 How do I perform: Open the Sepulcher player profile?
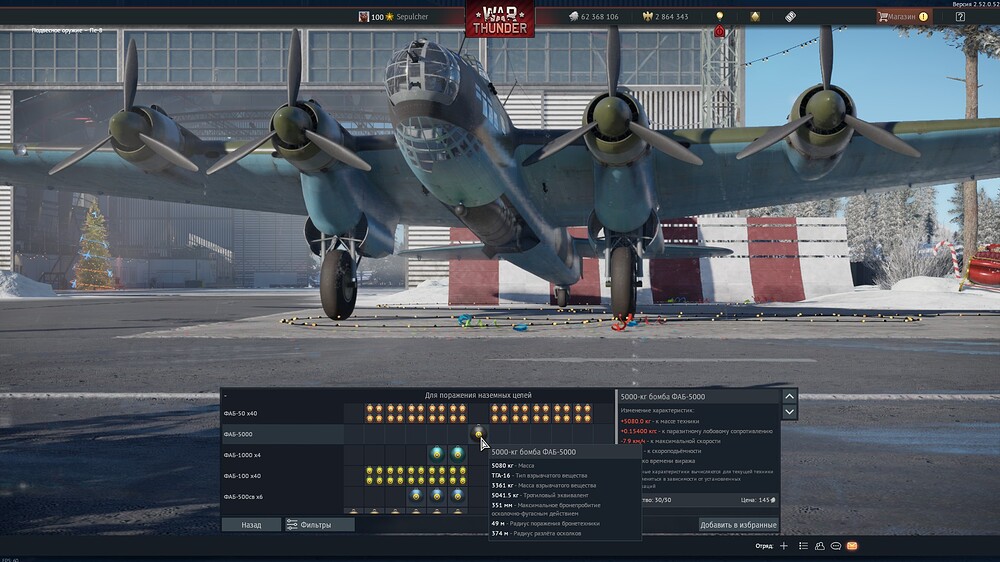412,17
